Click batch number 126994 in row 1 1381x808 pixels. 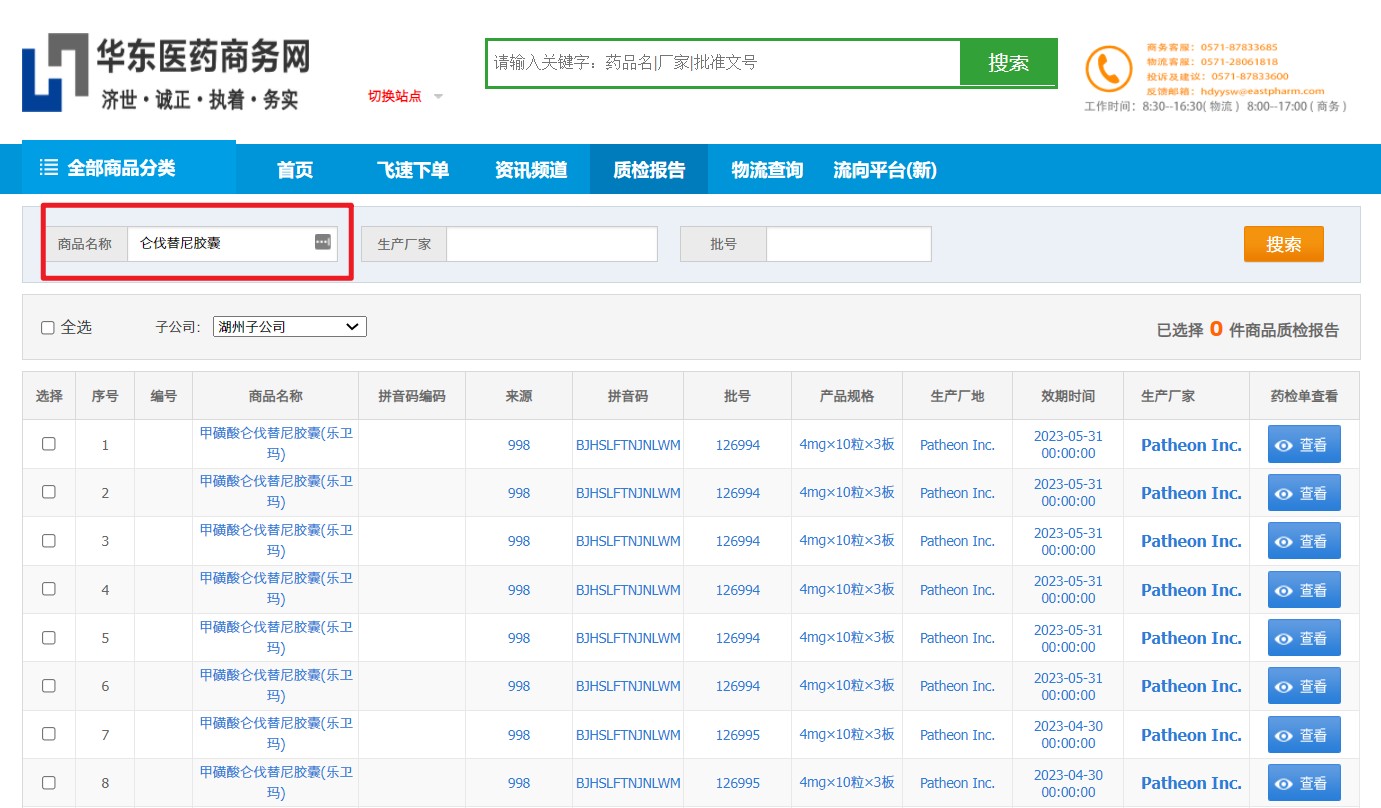(738, 445)
